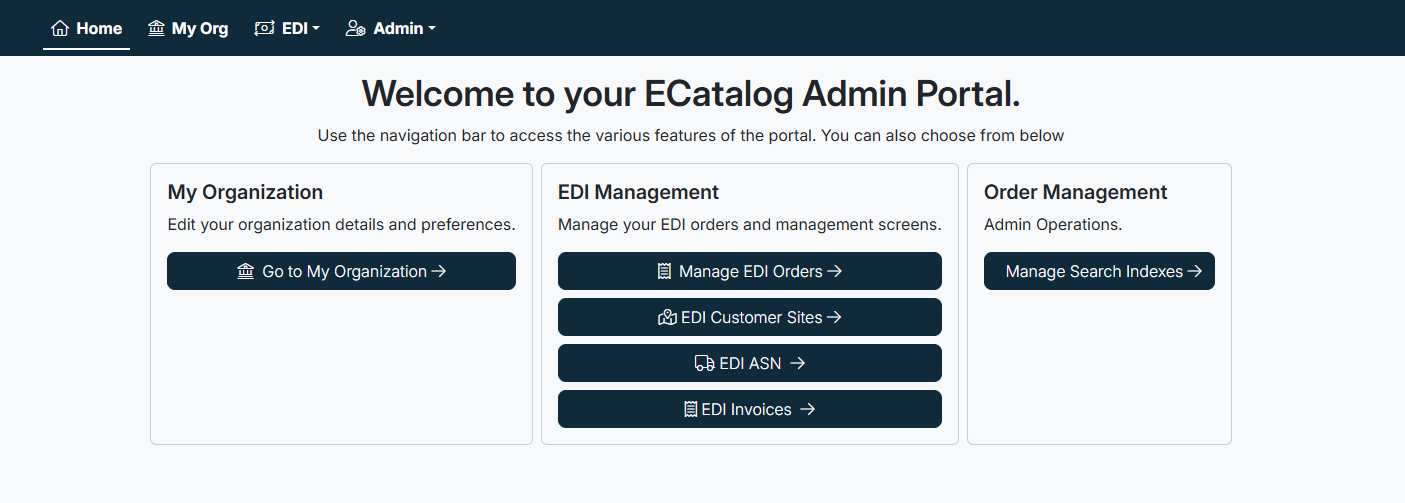Click the receipt icon on EDI Invoices button

tap(690, 409)
